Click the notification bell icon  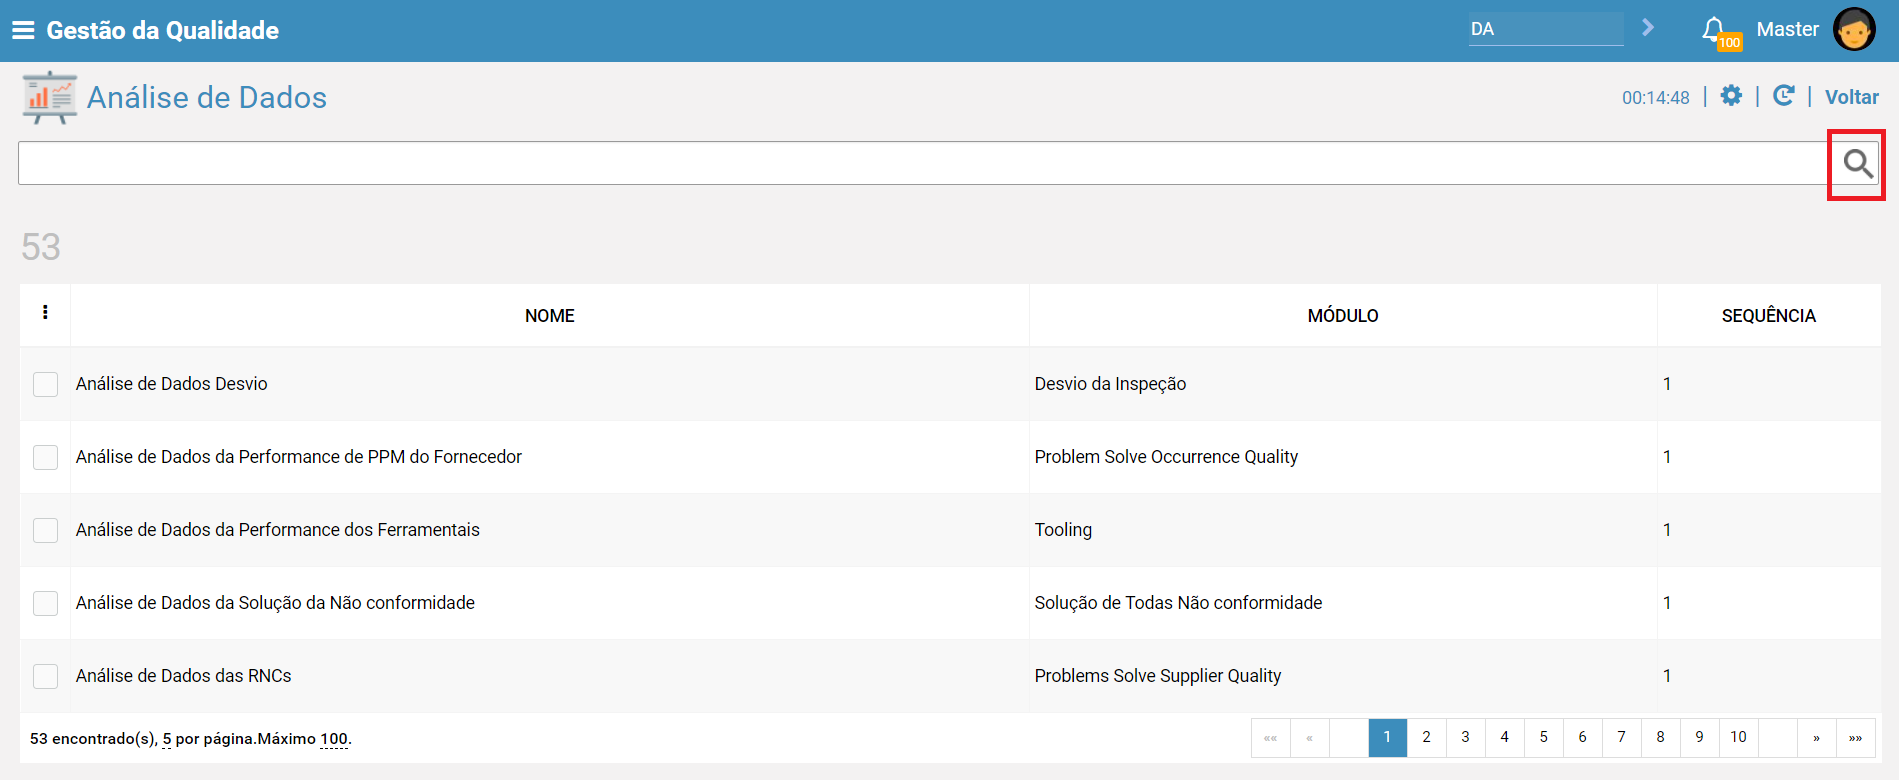[x=1714, y=29]
